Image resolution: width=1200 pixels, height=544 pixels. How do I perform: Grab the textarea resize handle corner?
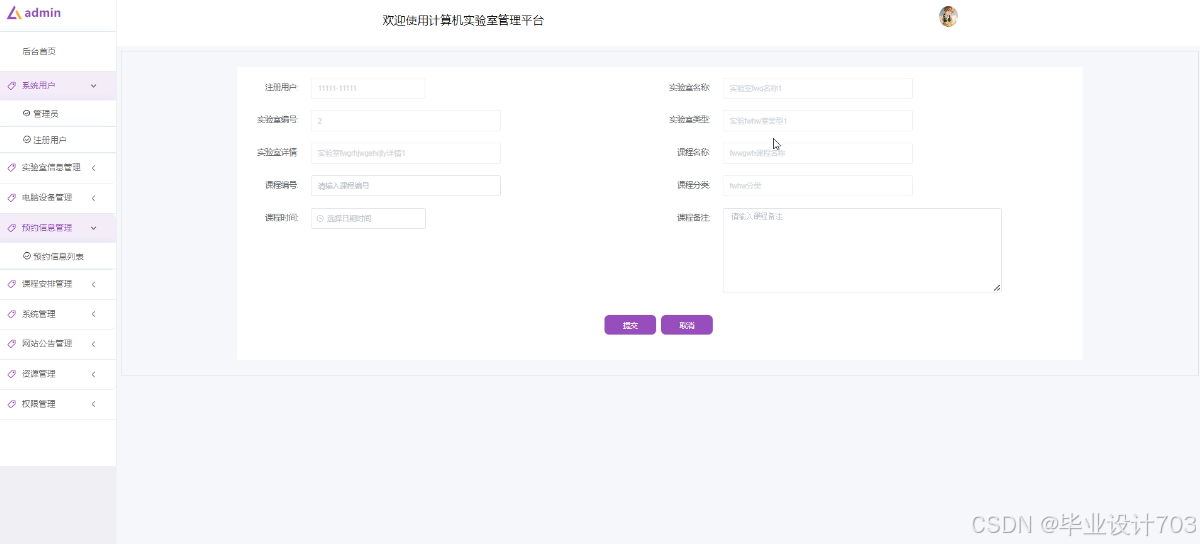pyautogui.click(x=997, y=288)
